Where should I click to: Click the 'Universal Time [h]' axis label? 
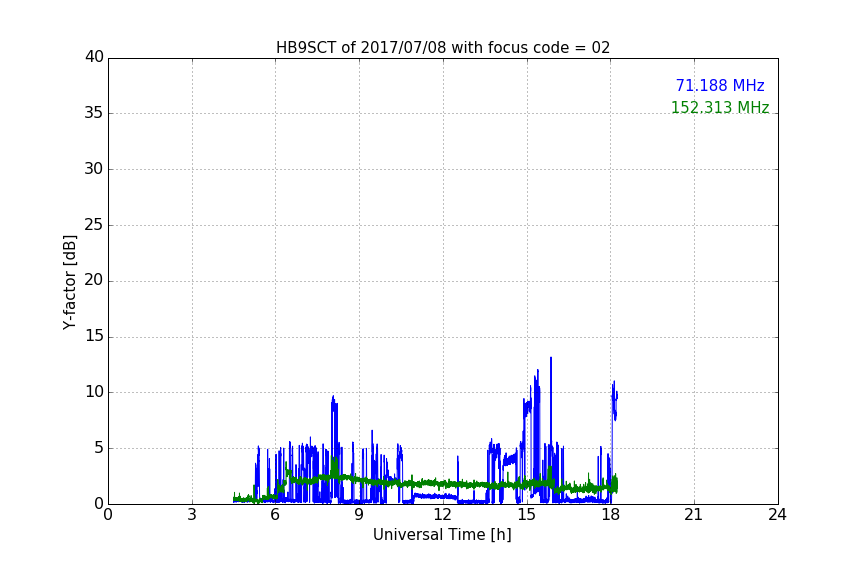[442, 535]
